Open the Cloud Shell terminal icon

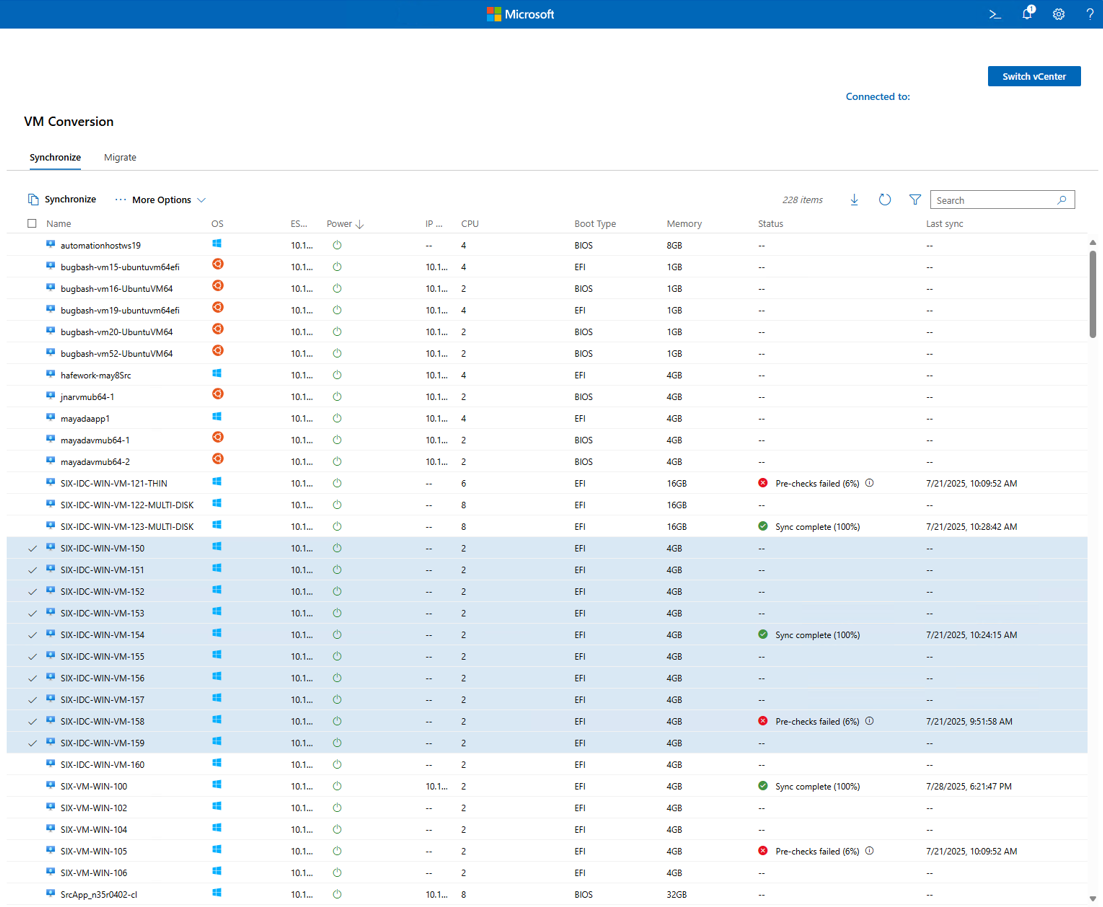click(x=995, y=14)
